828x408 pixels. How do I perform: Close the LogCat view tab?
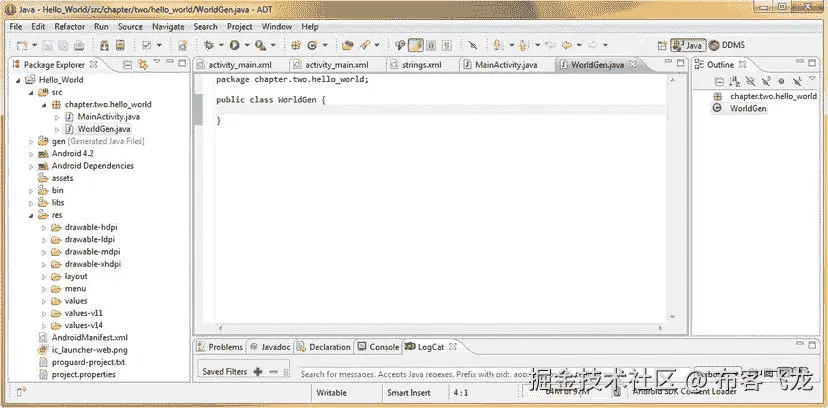tap(453, 347)
